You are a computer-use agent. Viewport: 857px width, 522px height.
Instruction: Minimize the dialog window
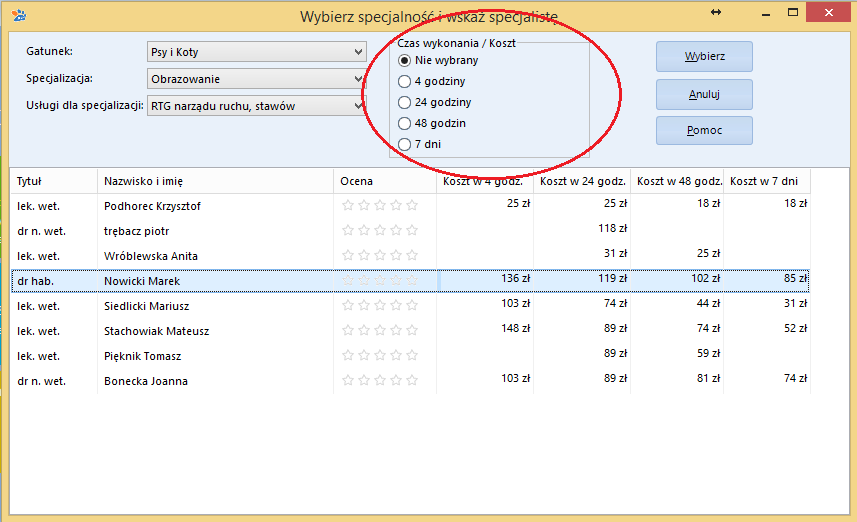click(766, 13)
